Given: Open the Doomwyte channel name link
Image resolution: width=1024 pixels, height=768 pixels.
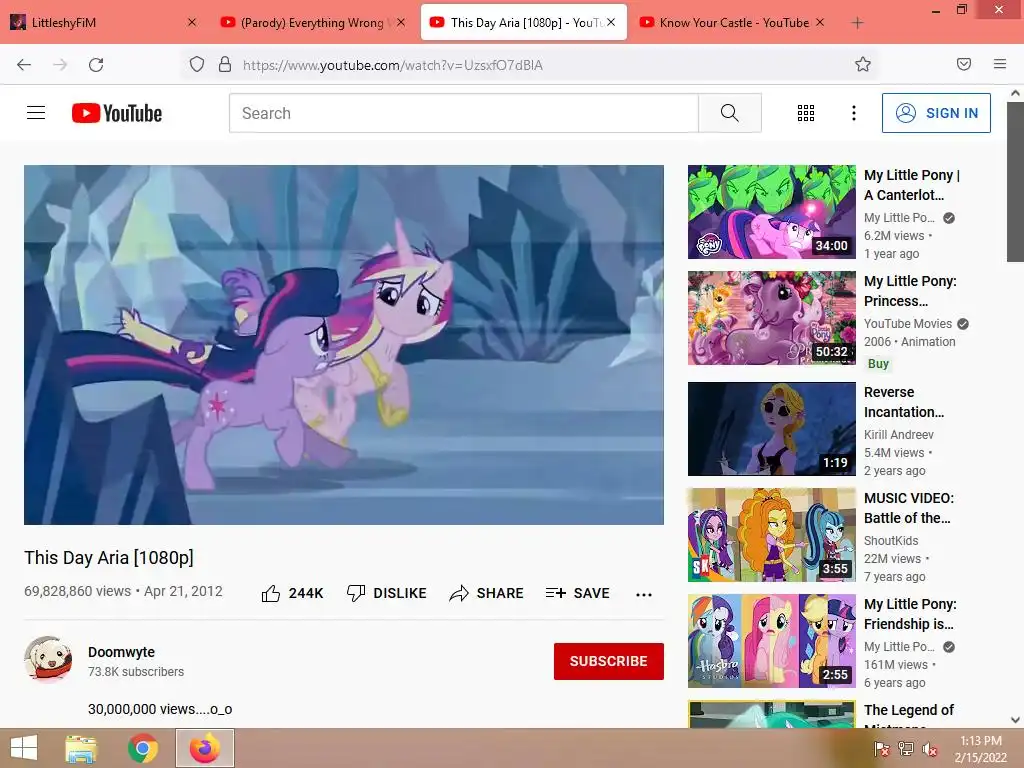Looking at the screenshot, I should [x=121, y=652].
